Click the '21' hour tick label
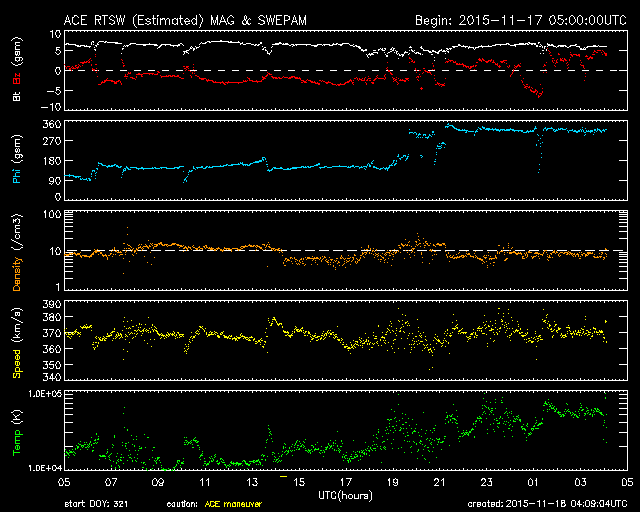 (440, 482)
